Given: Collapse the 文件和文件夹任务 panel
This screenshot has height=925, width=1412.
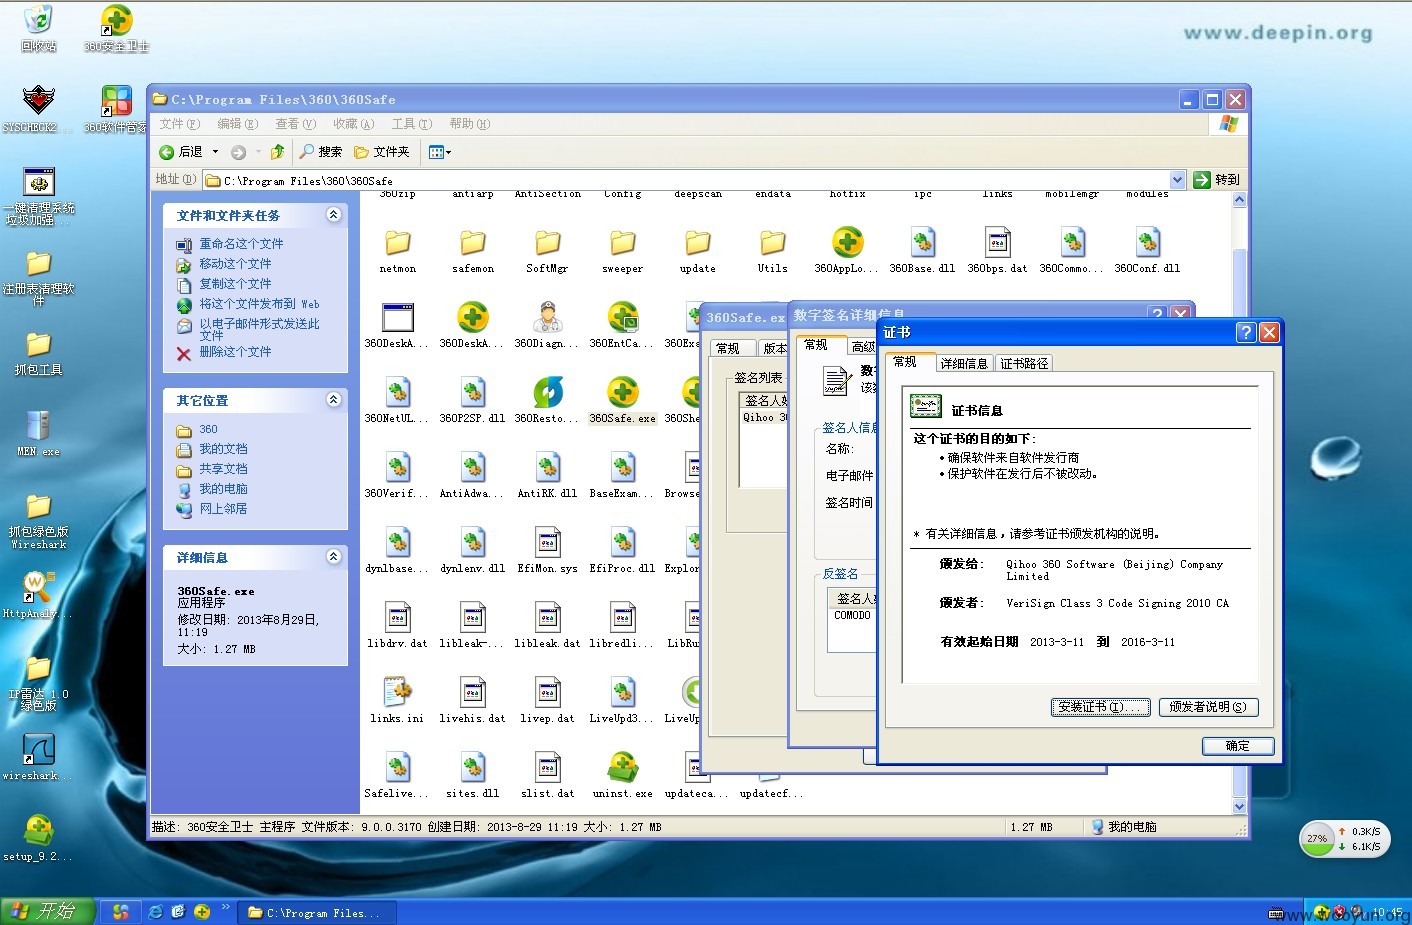Looking at the screenshot, I should tap(334, 215).
